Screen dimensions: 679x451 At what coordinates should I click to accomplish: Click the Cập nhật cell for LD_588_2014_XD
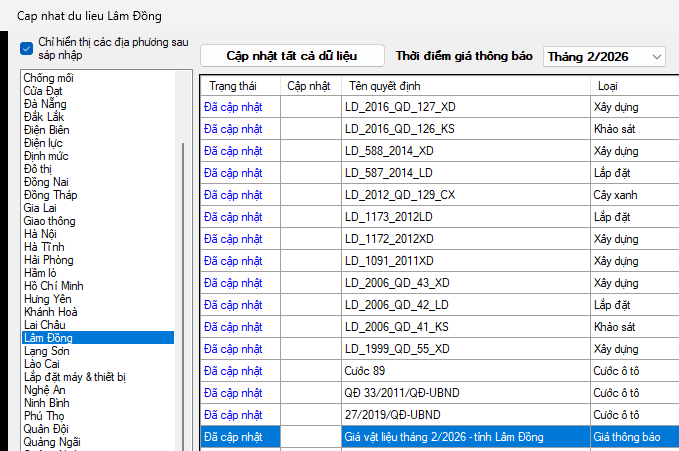309,151
